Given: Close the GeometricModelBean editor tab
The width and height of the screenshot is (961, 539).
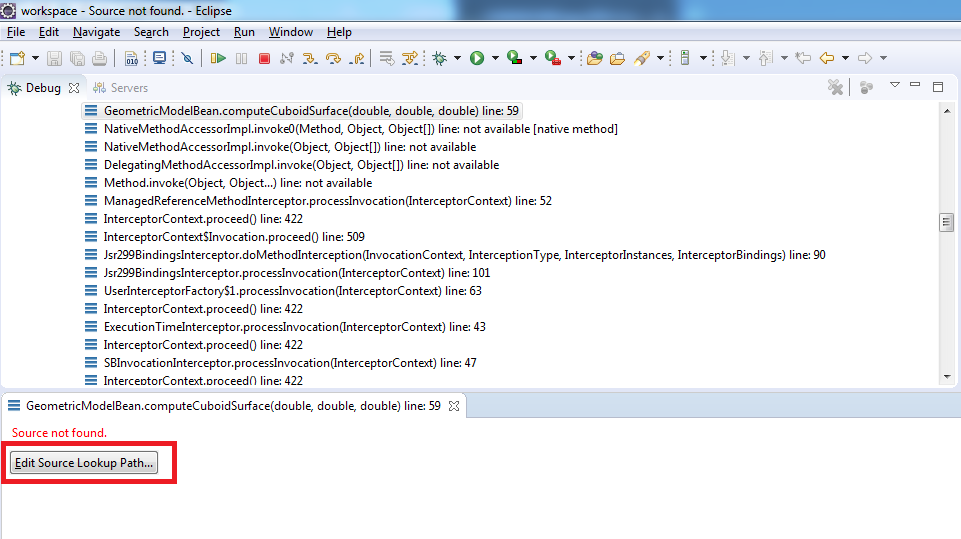Looking at the screenshot, I should [454, 406].
